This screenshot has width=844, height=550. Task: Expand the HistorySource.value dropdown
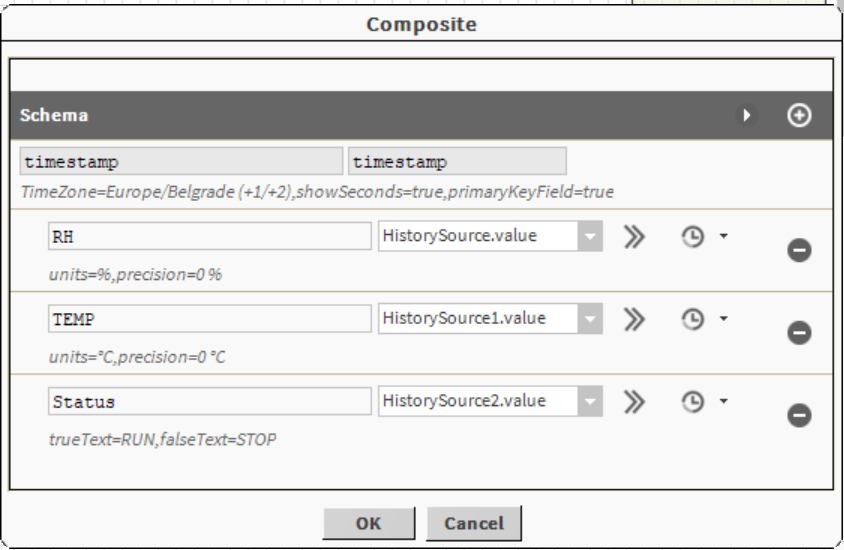pos(590,237)
